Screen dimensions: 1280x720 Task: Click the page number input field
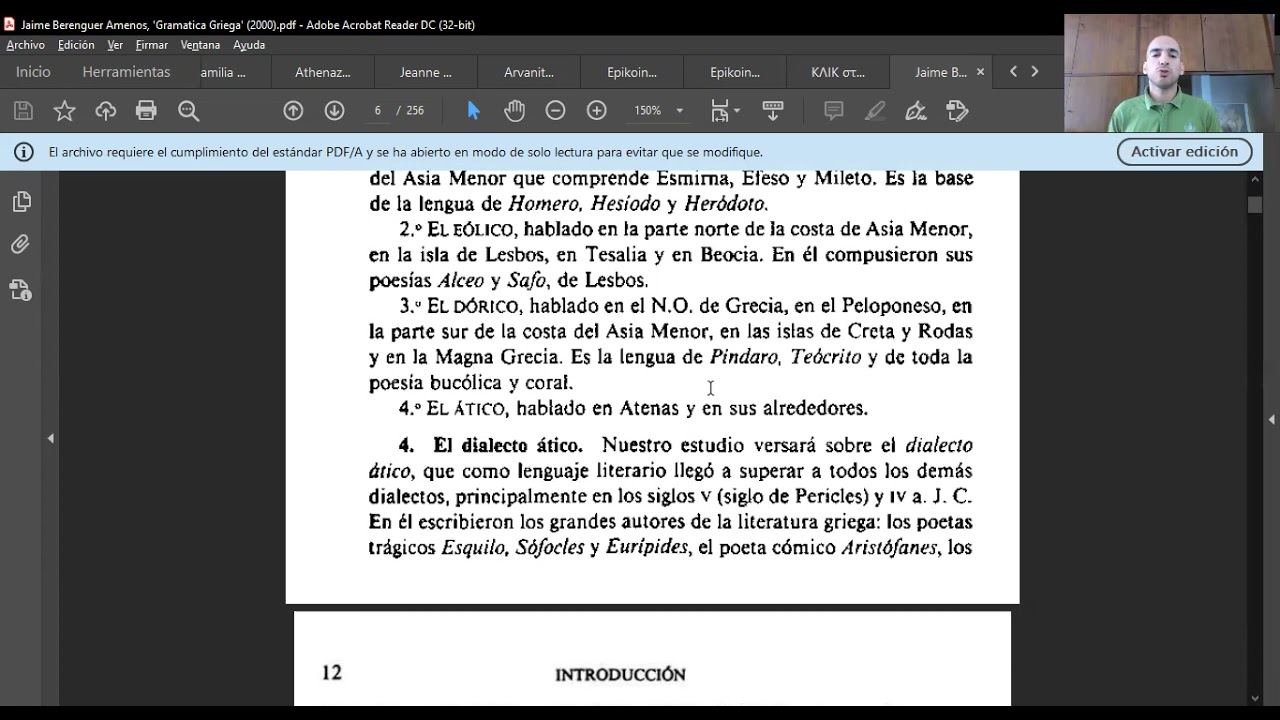point(377,111)
